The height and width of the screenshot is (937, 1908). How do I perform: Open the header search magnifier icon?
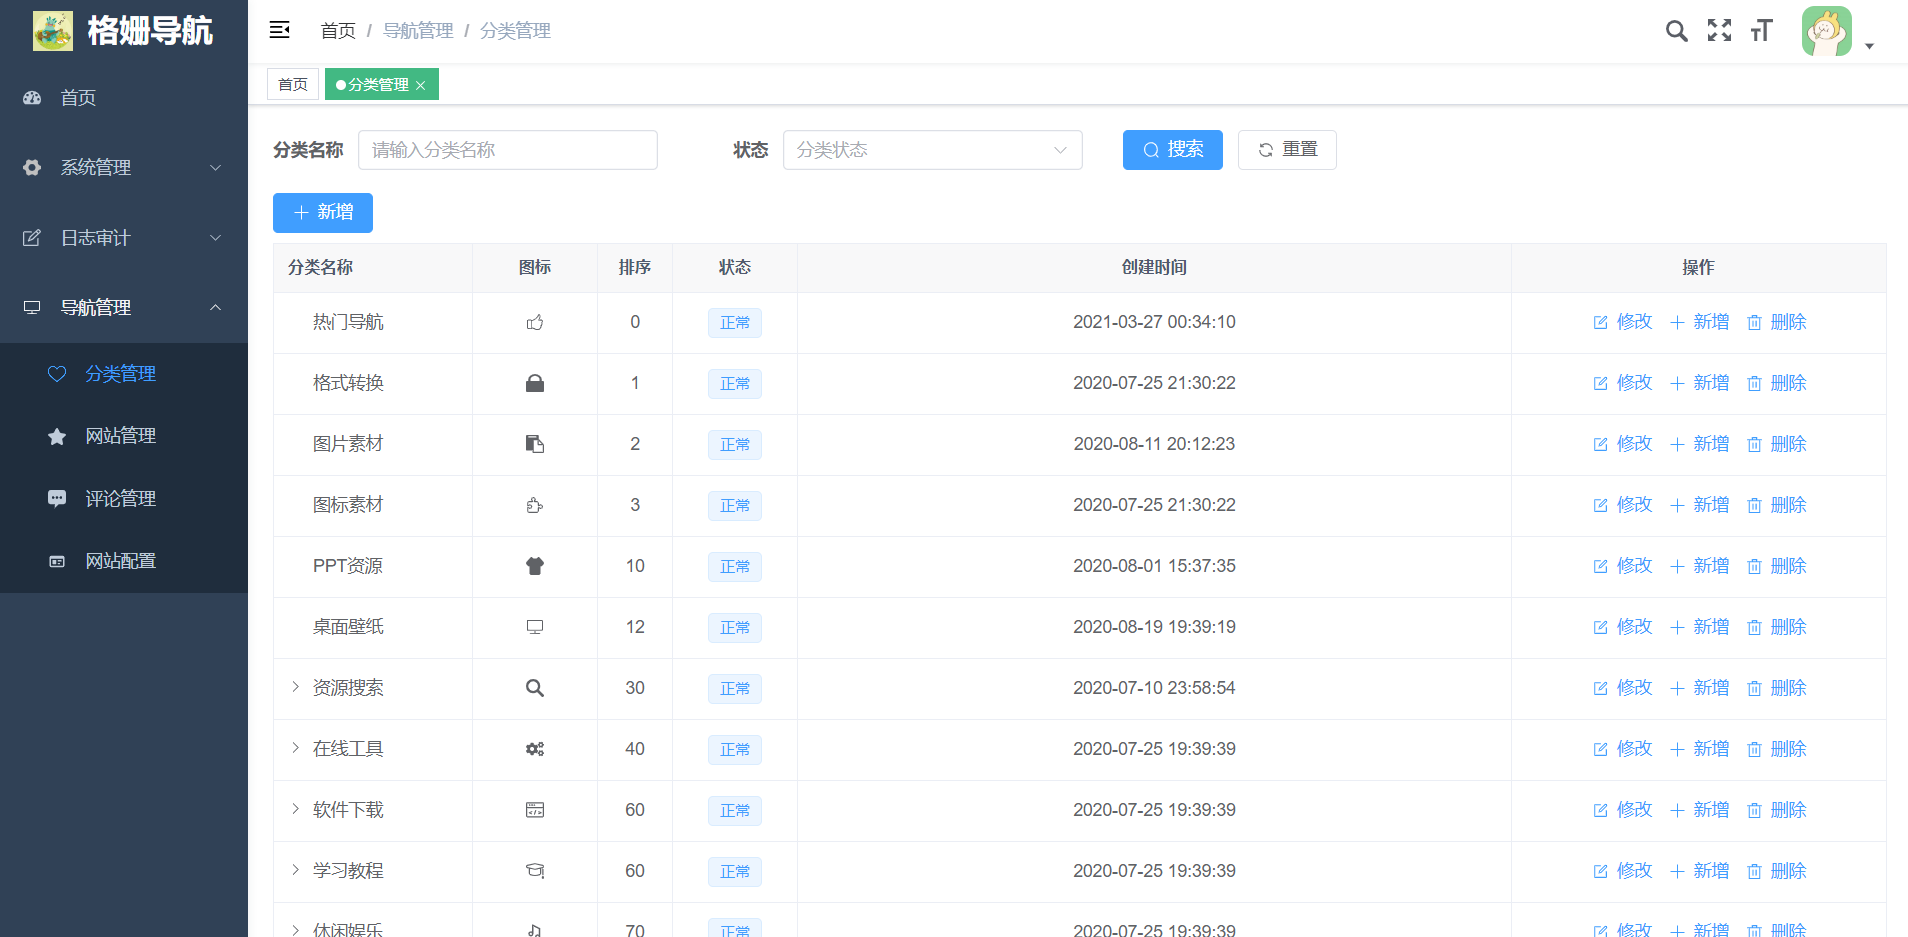coord(1677,31)
